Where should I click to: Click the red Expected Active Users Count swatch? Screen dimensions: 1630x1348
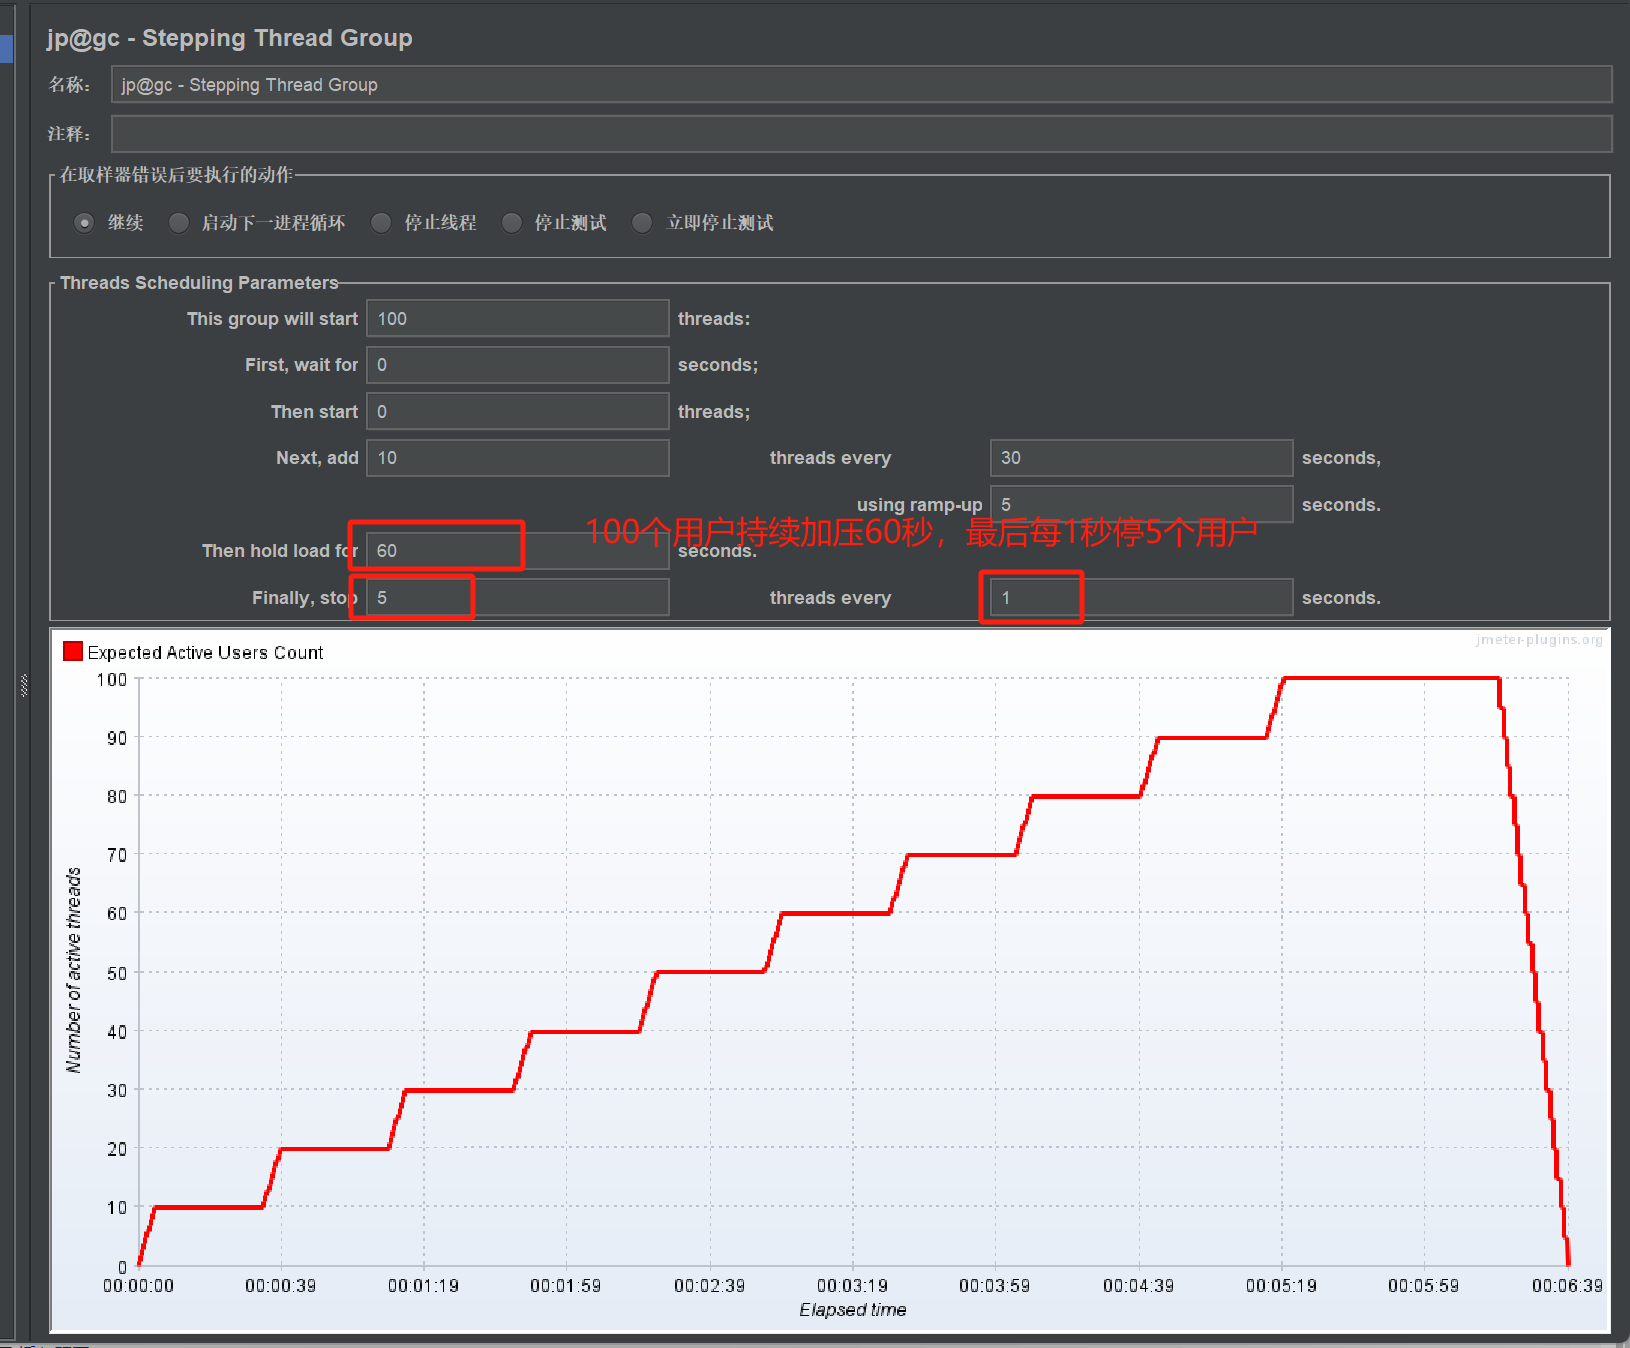click(x=73, y=652)
